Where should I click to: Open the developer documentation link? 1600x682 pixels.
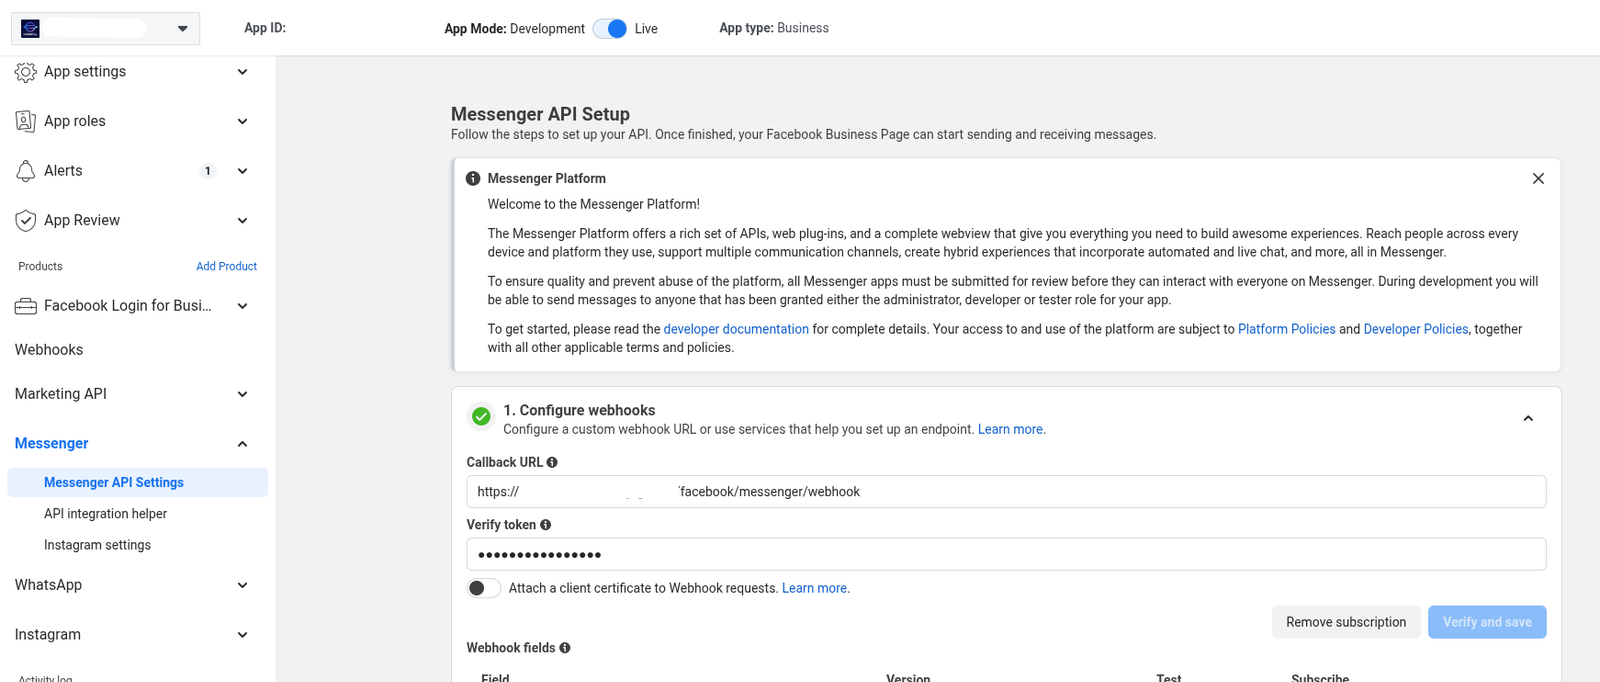click(x=736, y=329)
